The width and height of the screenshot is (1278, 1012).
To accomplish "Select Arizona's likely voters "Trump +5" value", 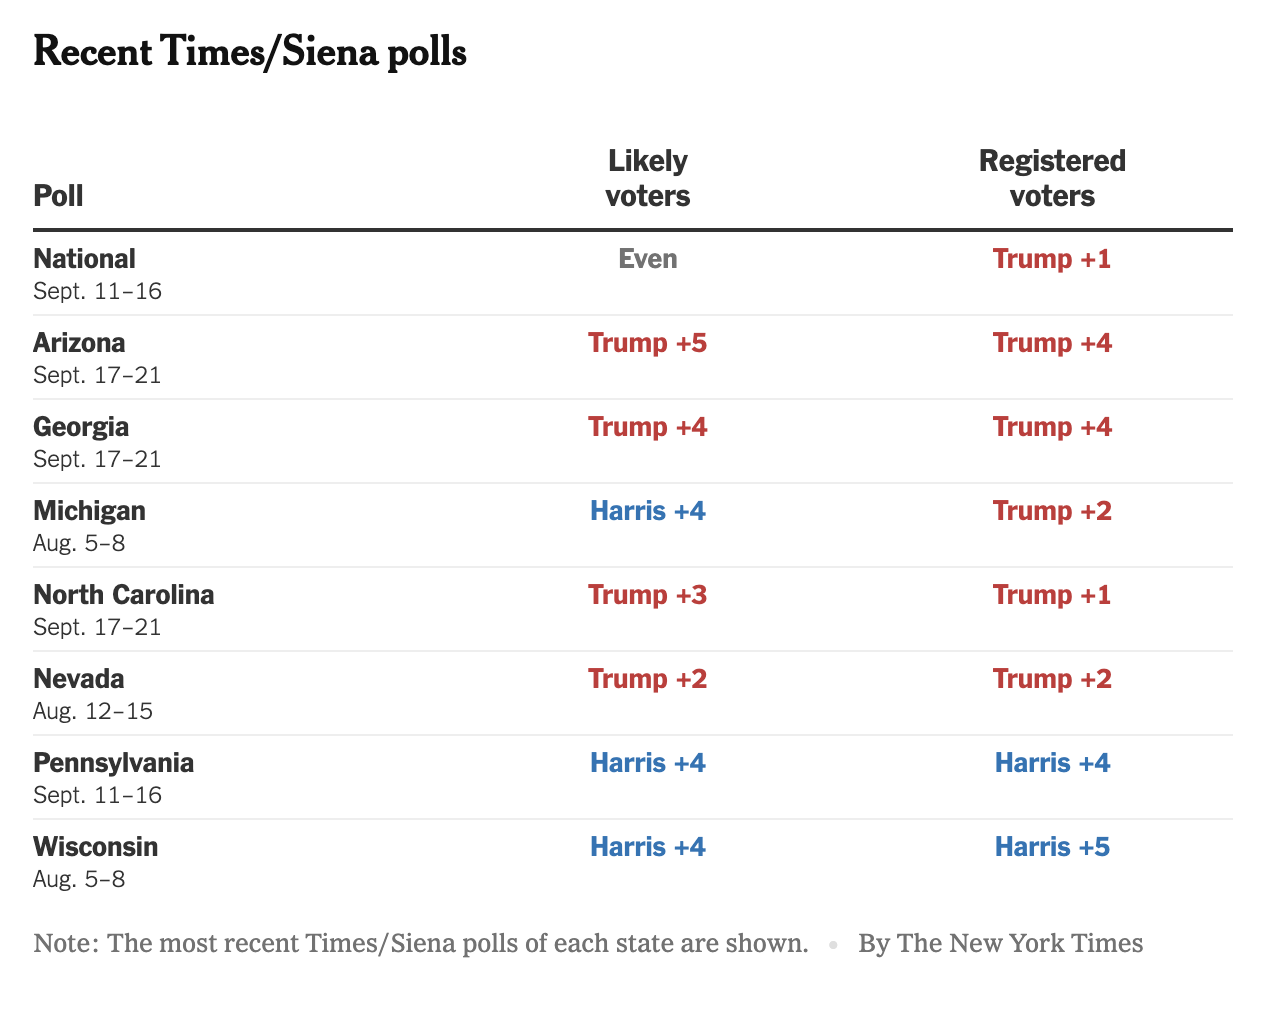I will pyautogui.click(x=648, y=343).
